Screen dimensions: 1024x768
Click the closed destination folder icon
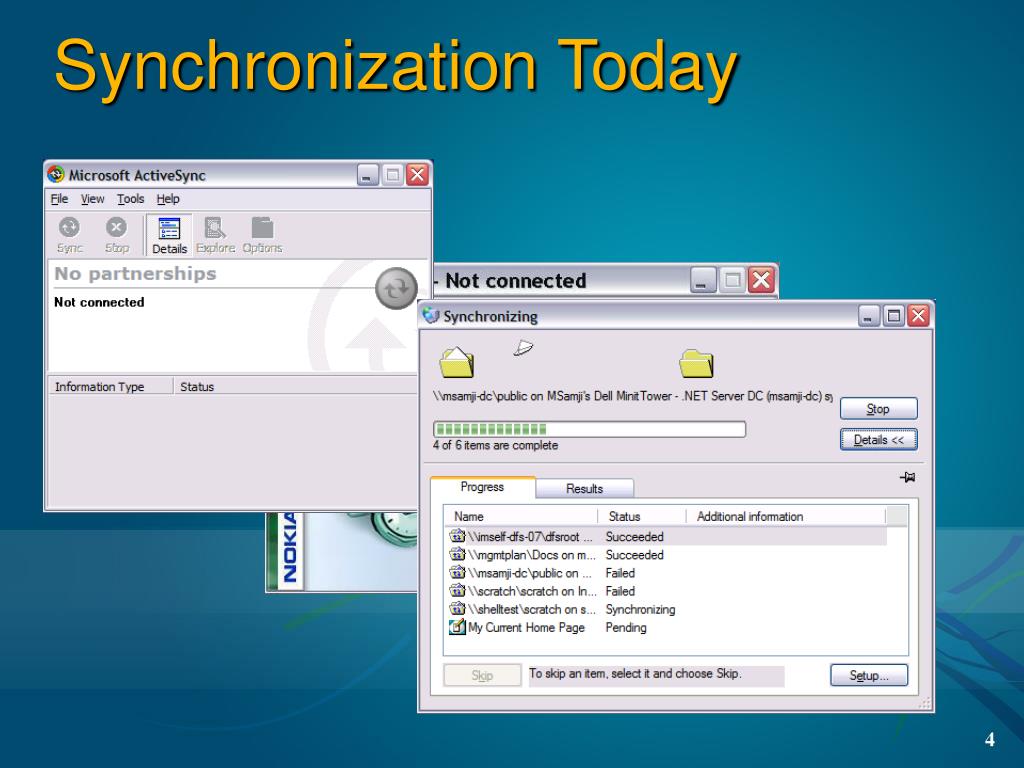point(696,363)
